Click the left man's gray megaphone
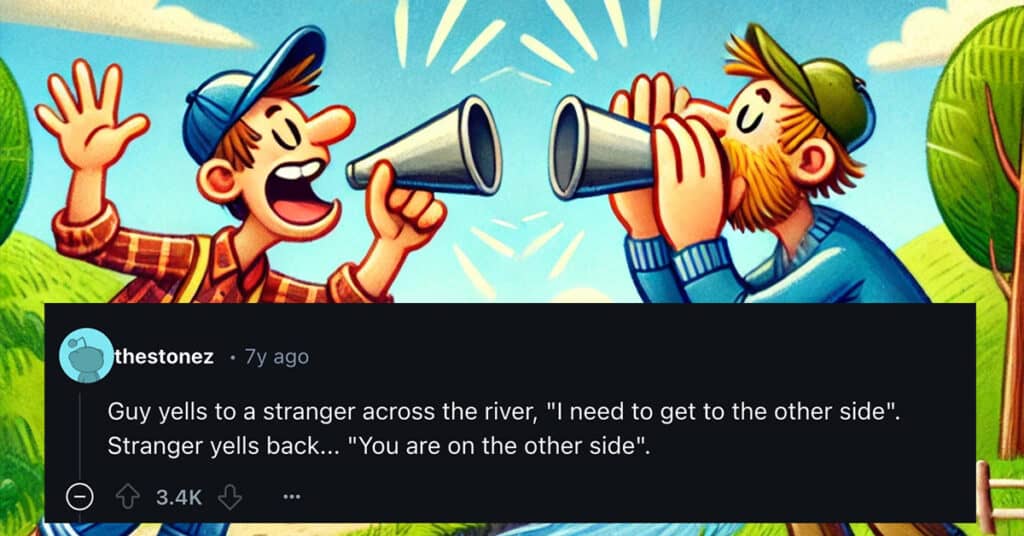This screenshot has width=1024, height=536. pyautogui.click(x=424, y=147)
